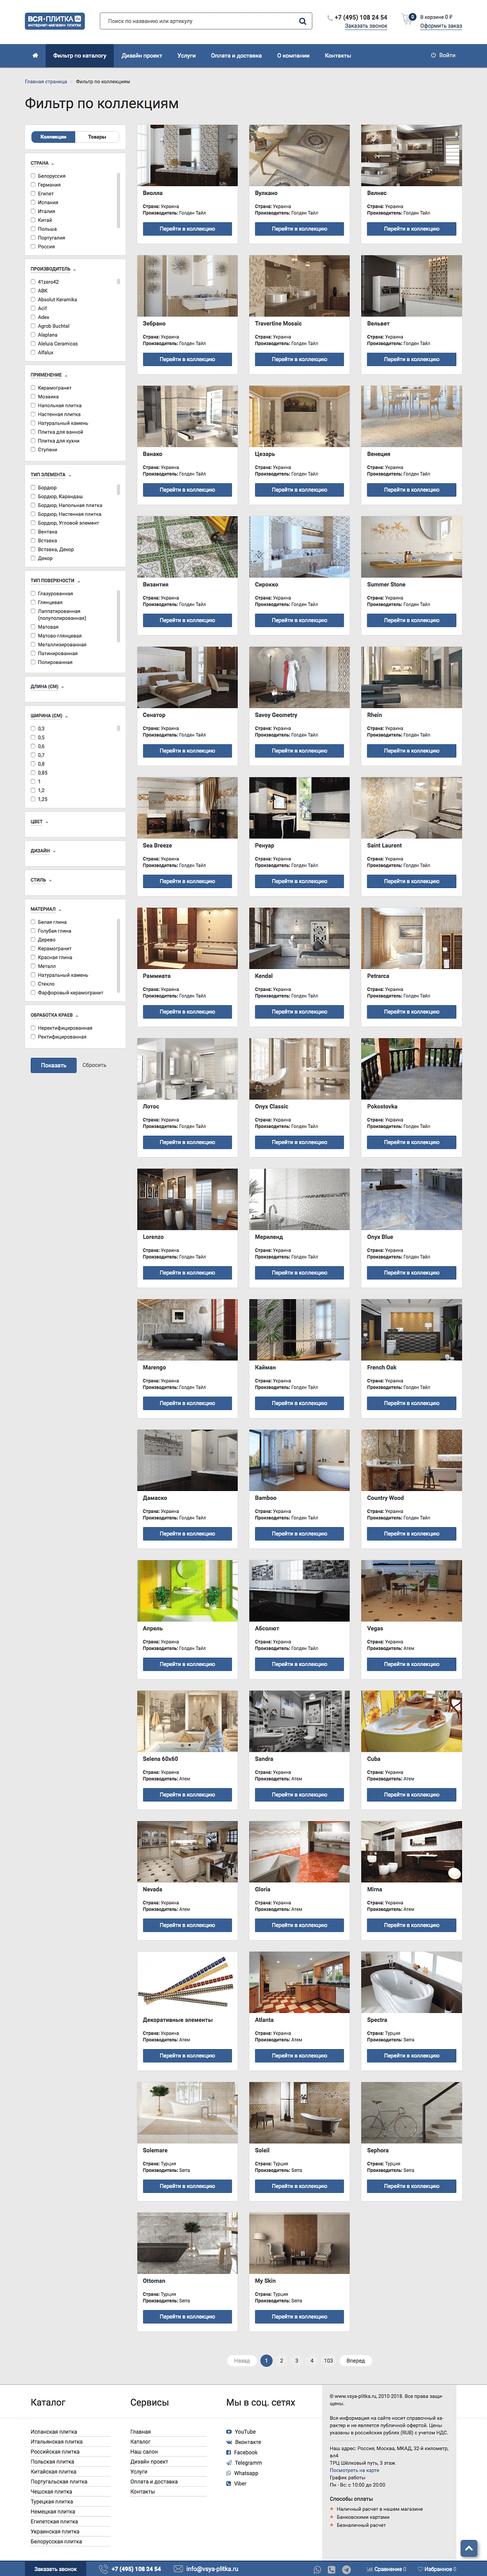Click the Вперед next page button
The height and width of the screenshot is (2576, 487).
[355, 2360]
